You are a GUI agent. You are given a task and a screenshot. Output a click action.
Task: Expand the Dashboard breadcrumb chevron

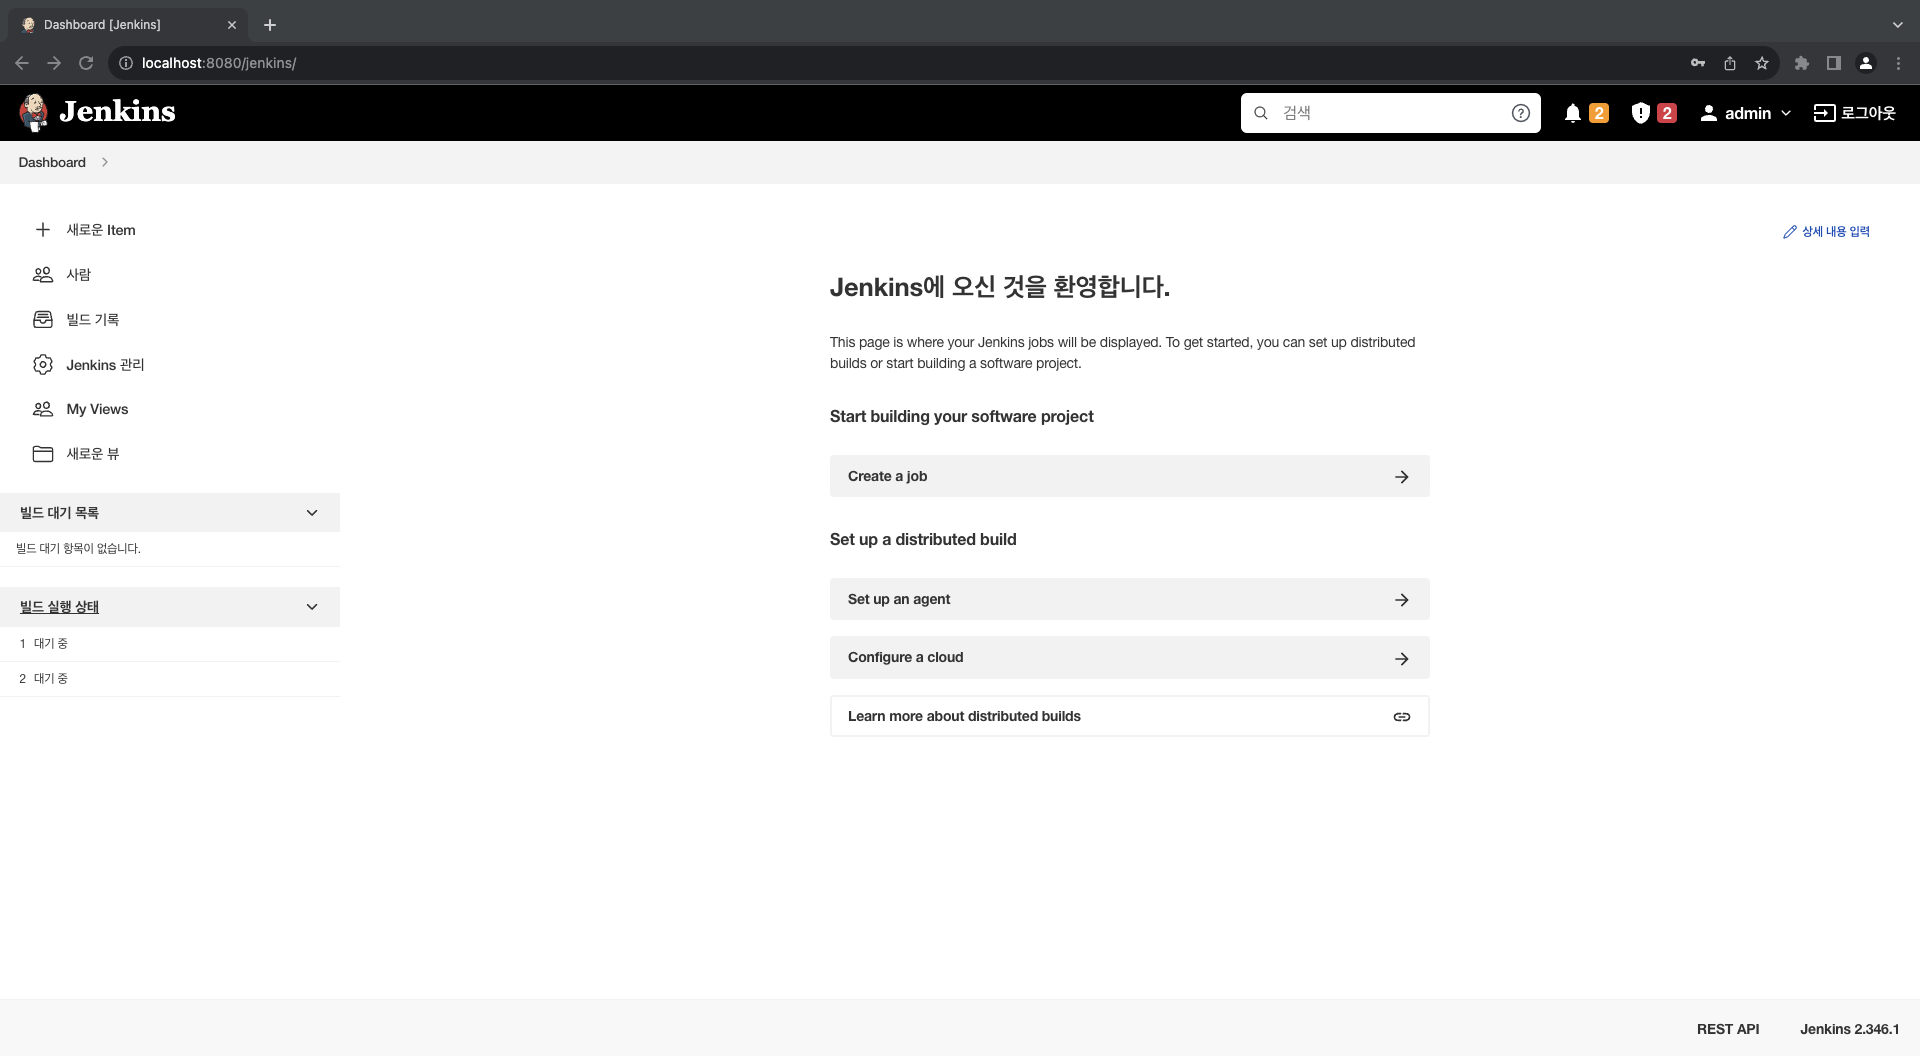[105, 162]
